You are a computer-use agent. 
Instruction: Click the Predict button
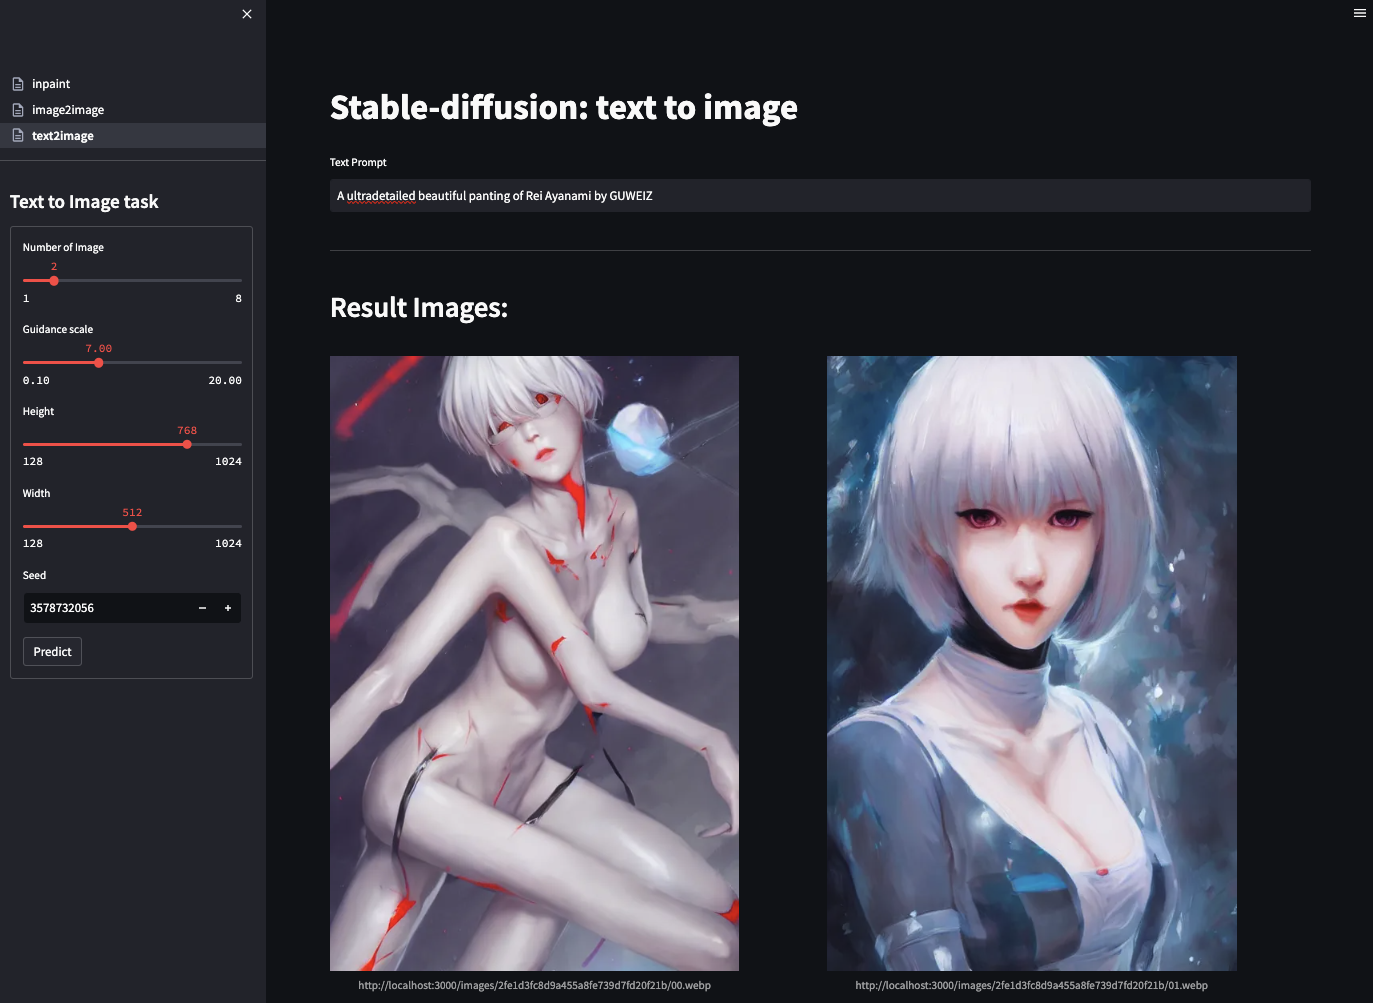(x=52, y=652)
